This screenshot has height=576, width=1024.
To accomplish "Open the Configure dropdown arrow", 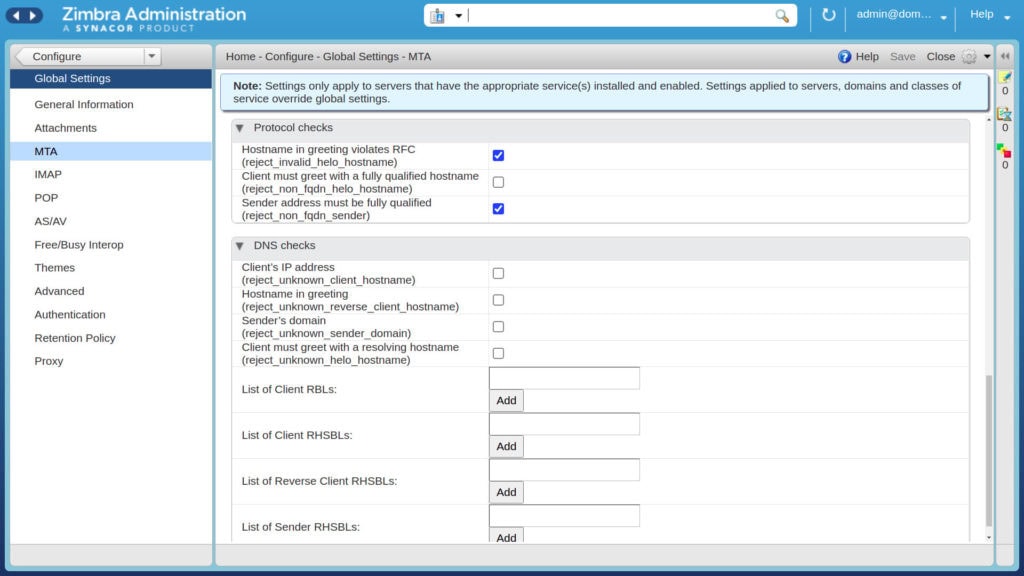I will (x=152, y=56).
